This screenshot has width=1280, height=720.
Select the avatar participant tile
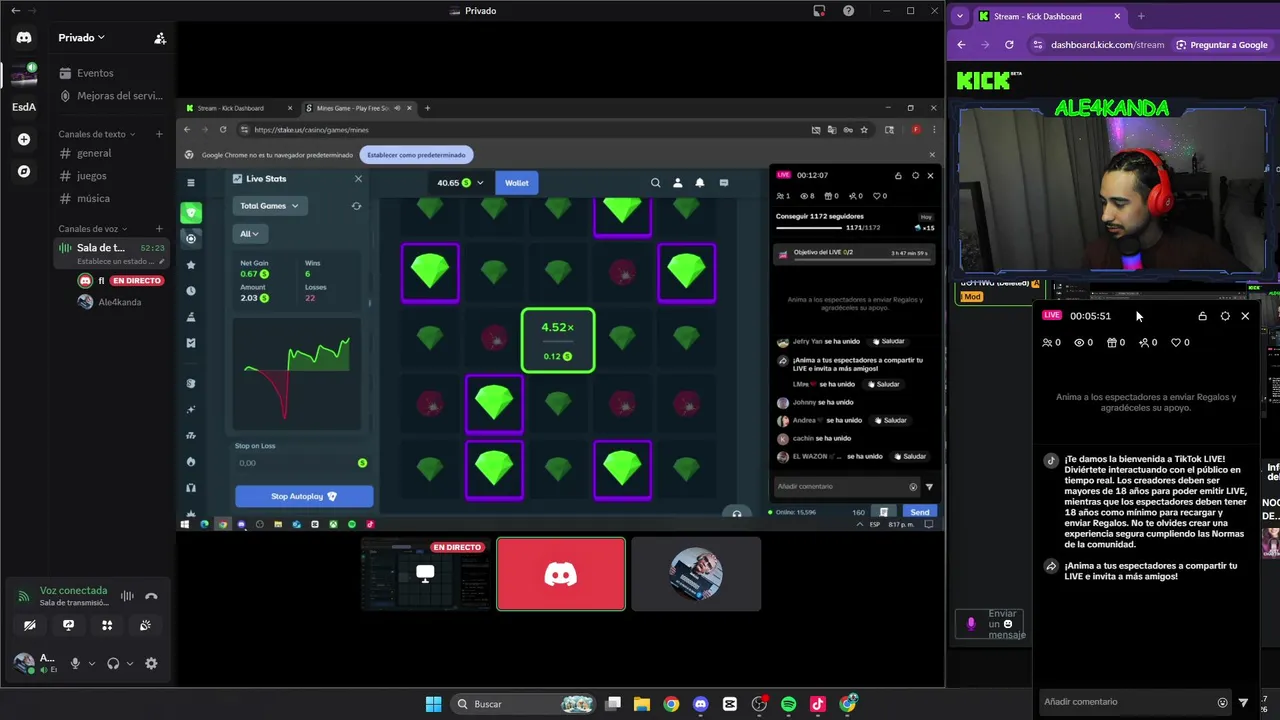(696, 574)
